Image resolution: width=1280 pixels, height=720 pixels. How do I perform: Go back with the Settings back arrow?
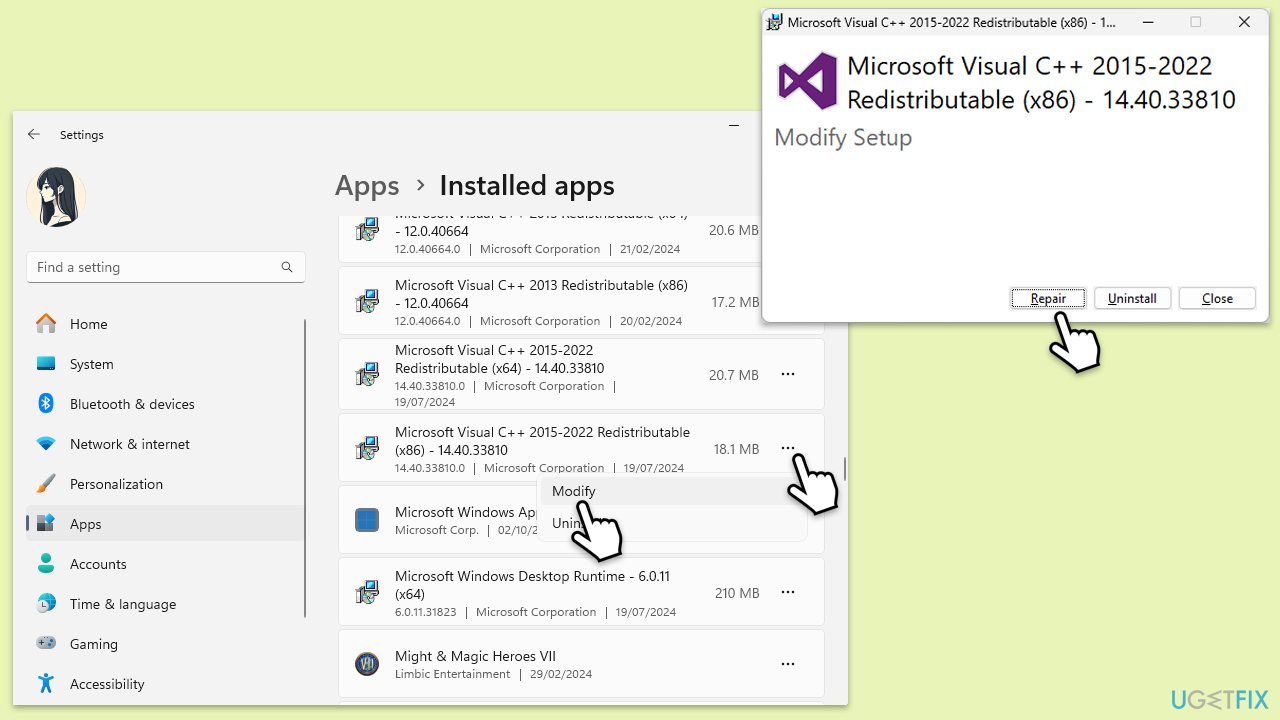(x=34, y=134)
